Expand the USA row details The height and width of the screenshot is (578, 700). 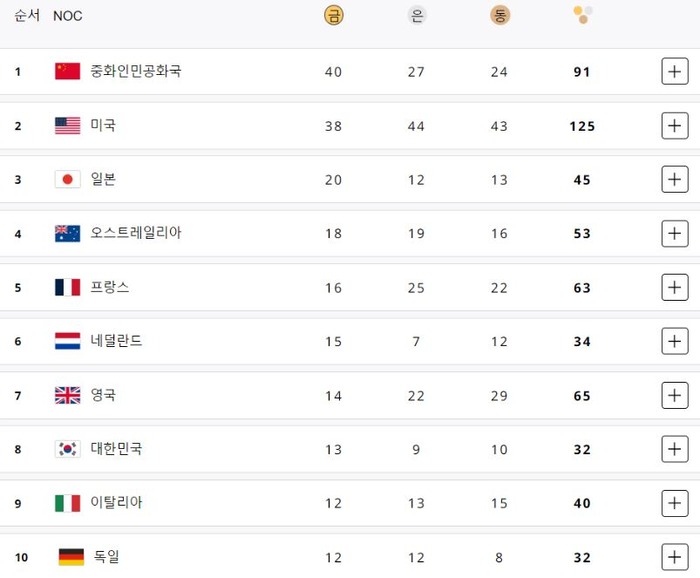coord(675,126)
